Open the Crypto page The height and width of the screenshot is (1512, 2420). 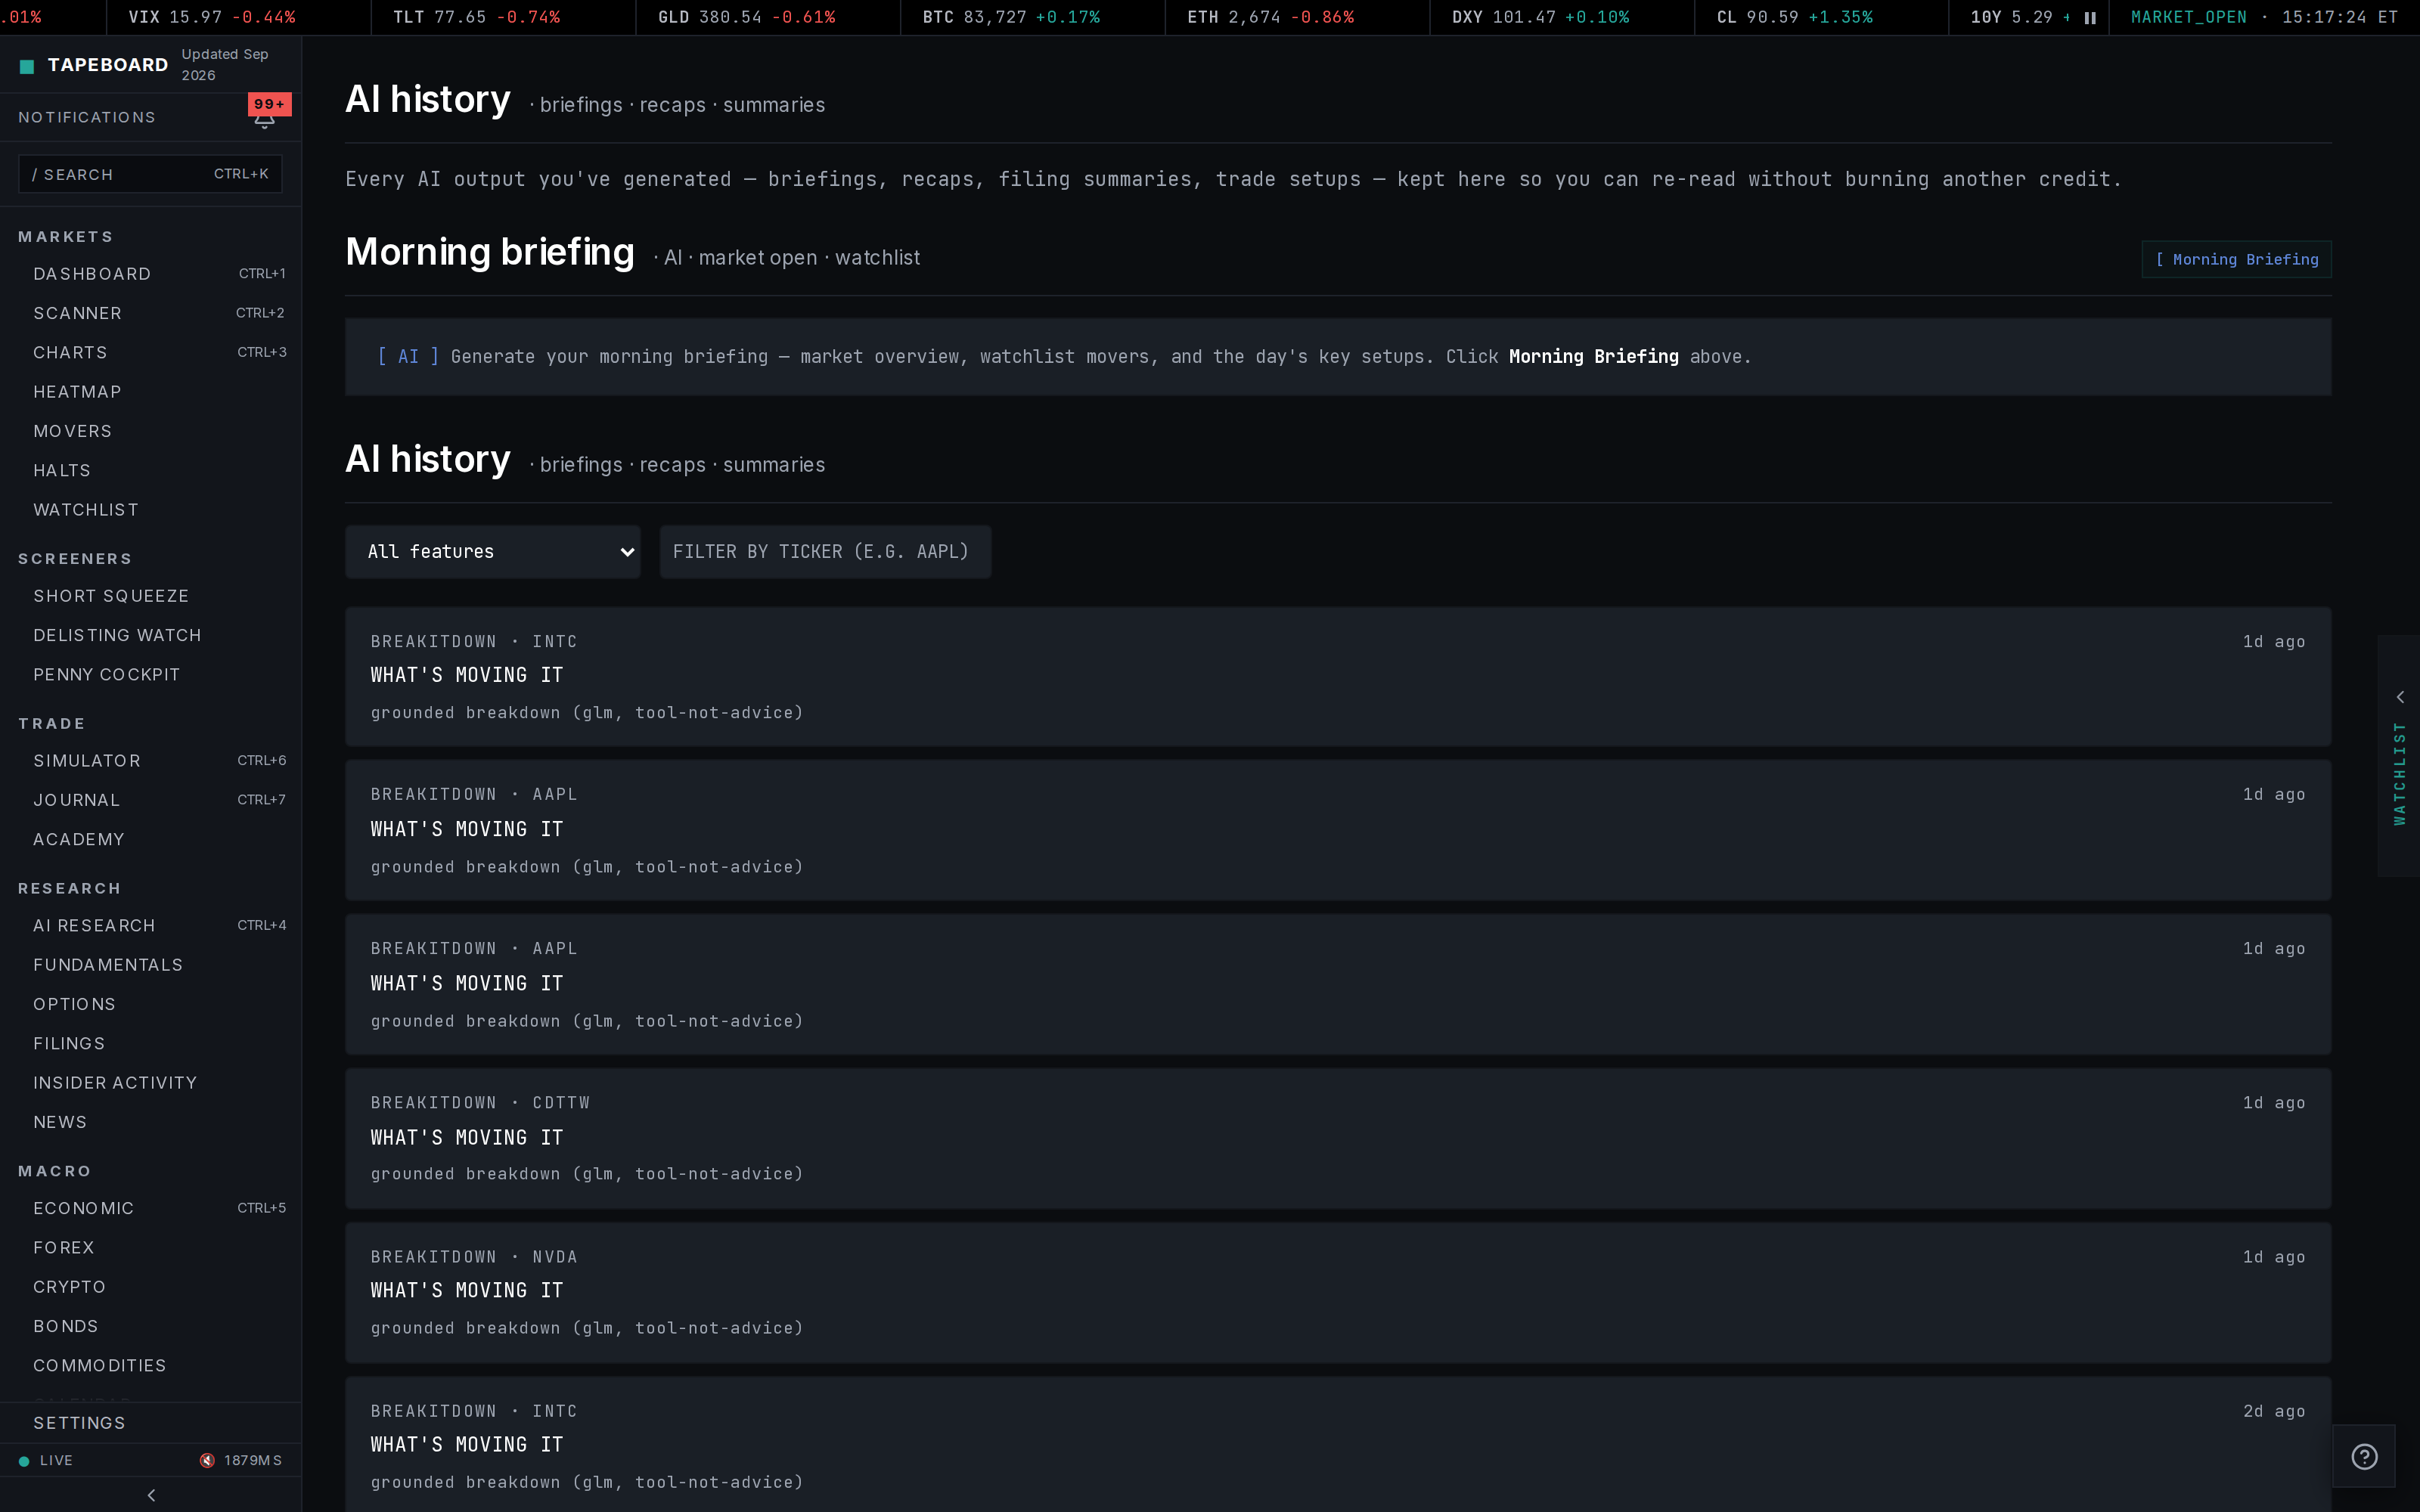[151, 1287]
